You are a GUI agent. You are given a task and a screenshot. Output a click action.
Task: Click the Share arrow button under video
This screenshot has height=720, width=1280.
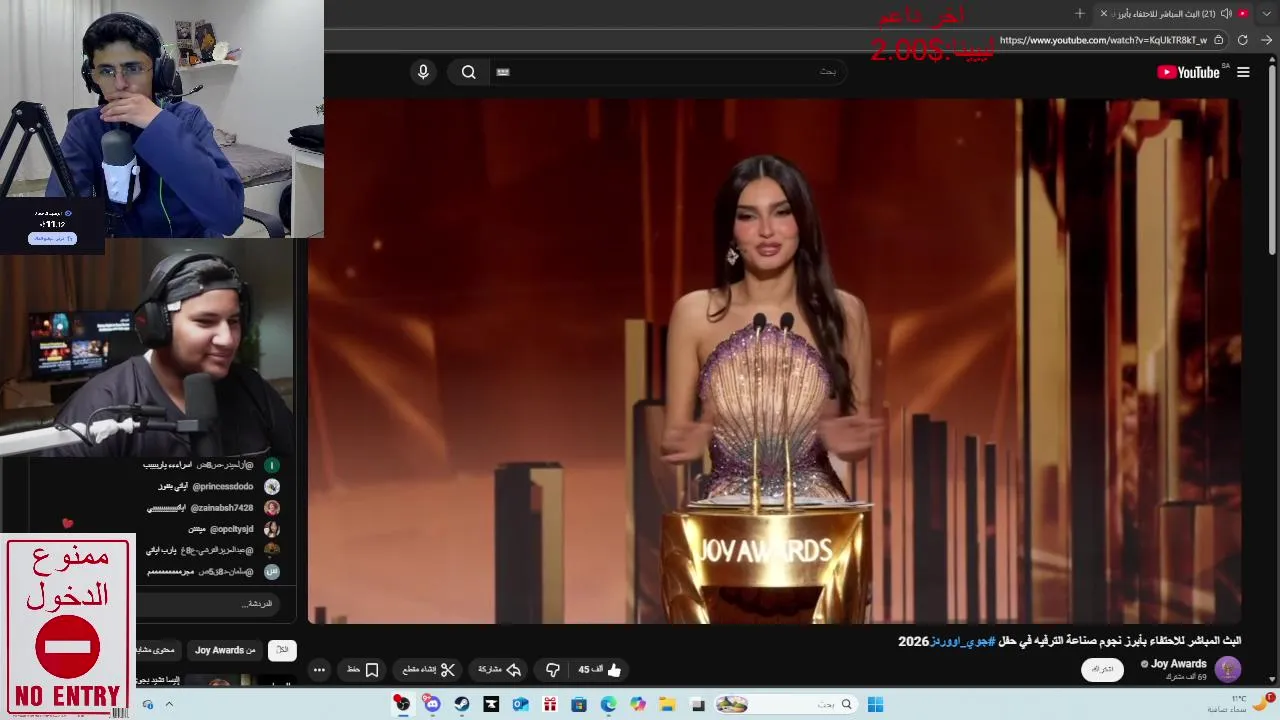tap(500, 670)
